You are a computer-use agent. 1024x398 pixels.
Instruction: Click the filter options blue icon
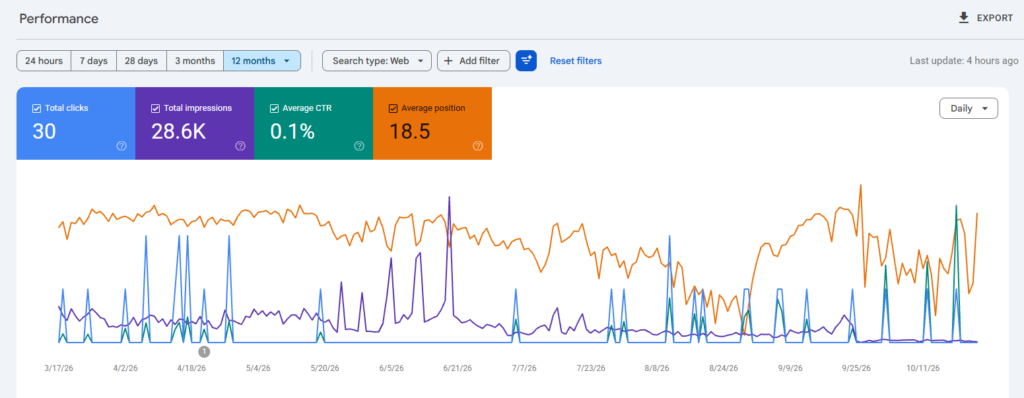[526, 61]
